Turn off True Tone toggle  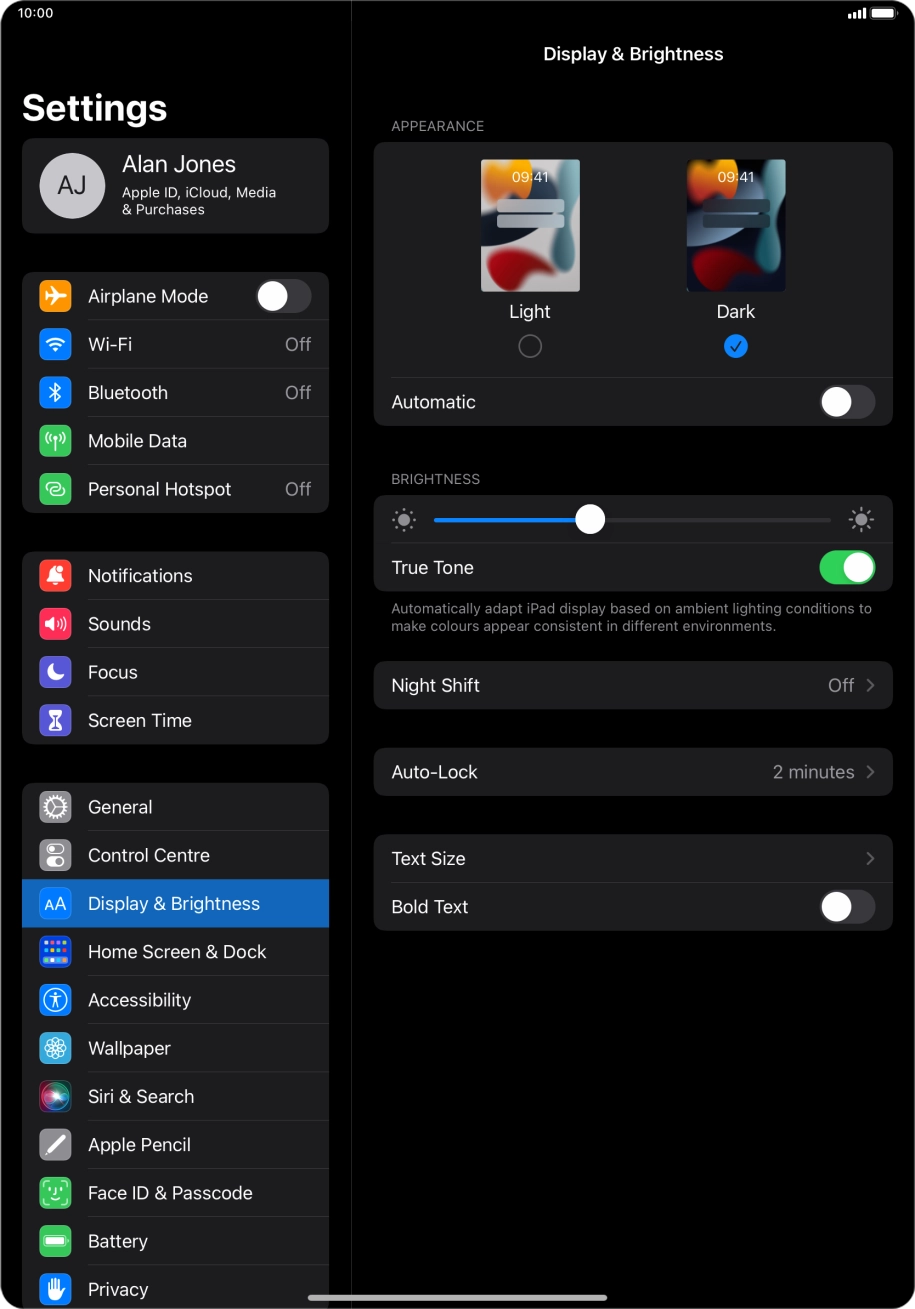pyautogui.click(x=846, y=568)
